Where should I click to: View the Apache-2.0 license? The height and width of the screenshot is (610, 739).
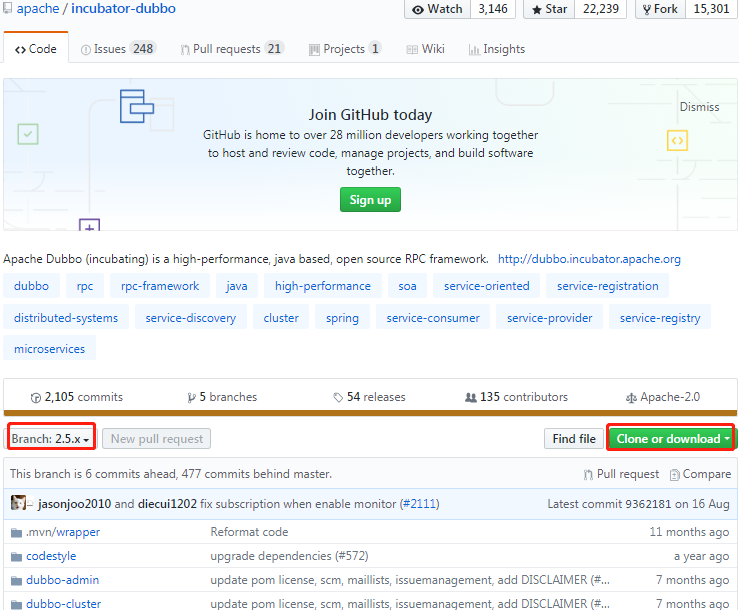663,397
